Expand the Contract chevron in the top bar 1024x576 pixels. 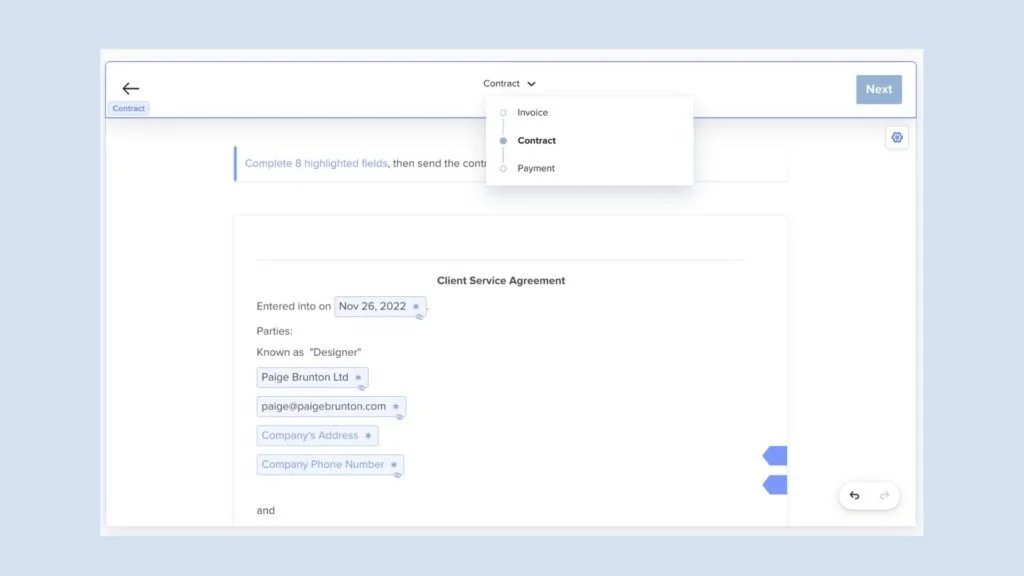pyautogui.click(x=531, y=83)
